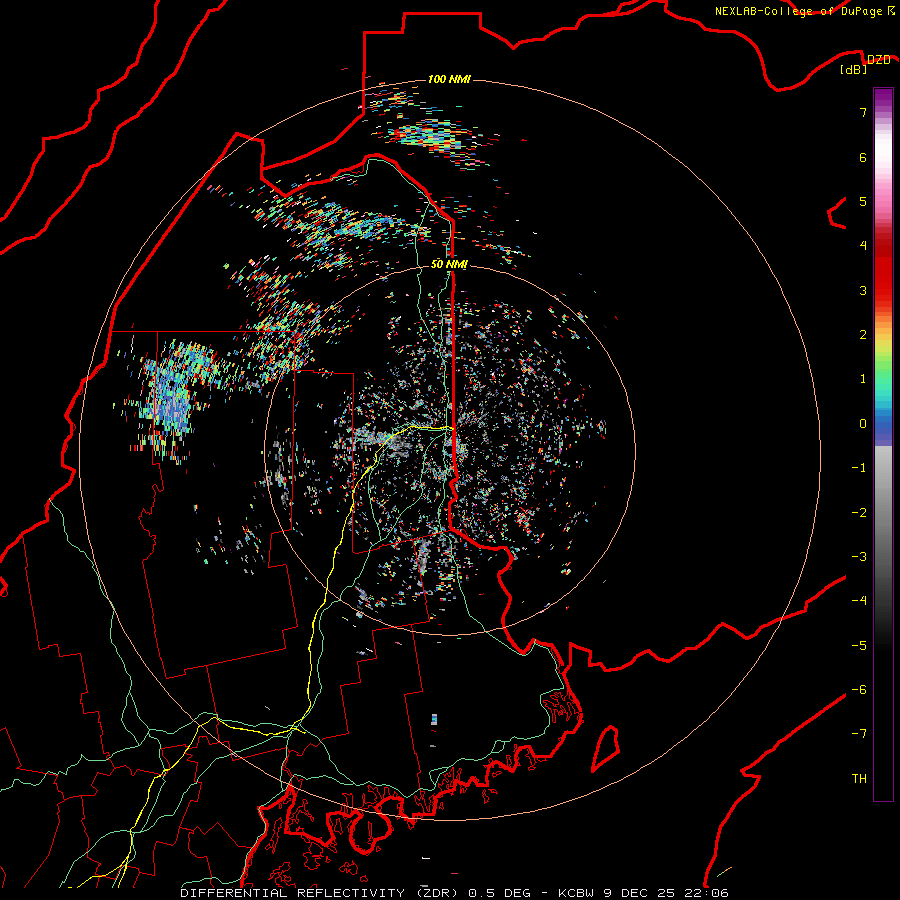Select the -7 value on the color scale
Image resolution: width=900 pixels, height=900 pixels.
pos(859,734)
